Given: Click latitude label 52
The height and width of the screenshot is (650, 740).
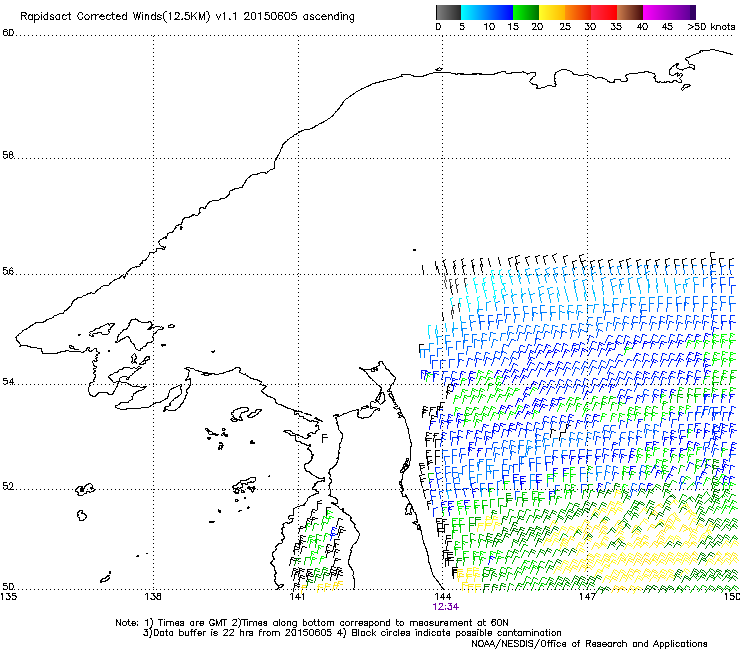Looking at the screenshot, I should [8, 486].
